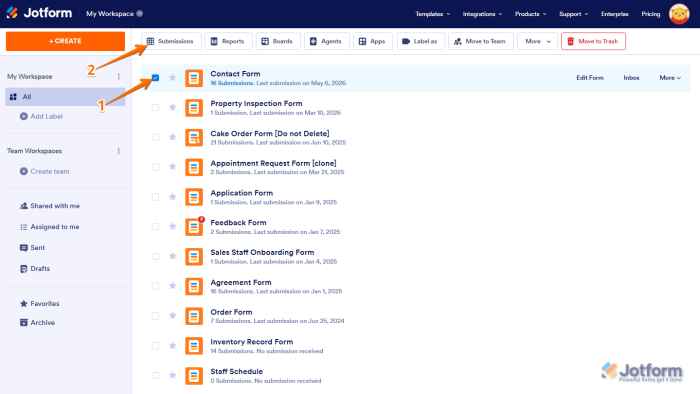The width and height of the screenshot is (700, 394).
Task: Open Inbox for Contact Form
Action: (x=631, y=78)
